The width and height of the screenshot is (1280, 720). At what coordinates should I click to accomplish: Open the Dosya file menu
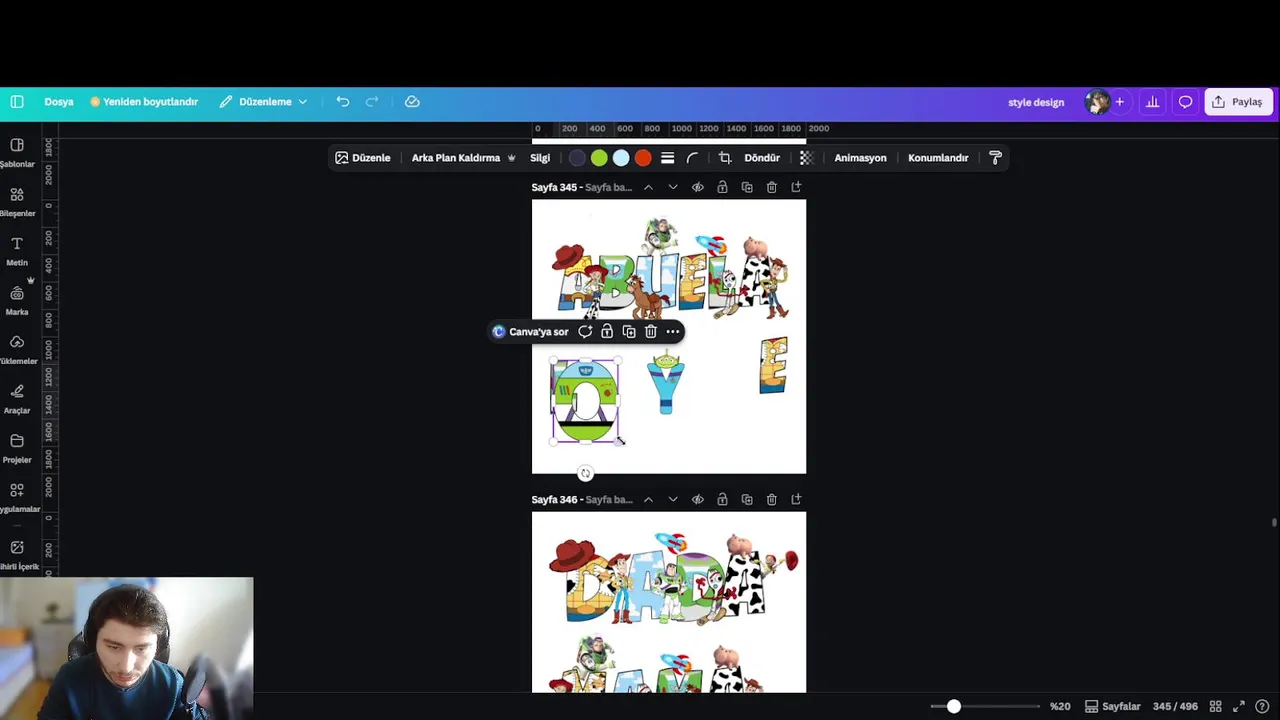click(x=59, y=102)
